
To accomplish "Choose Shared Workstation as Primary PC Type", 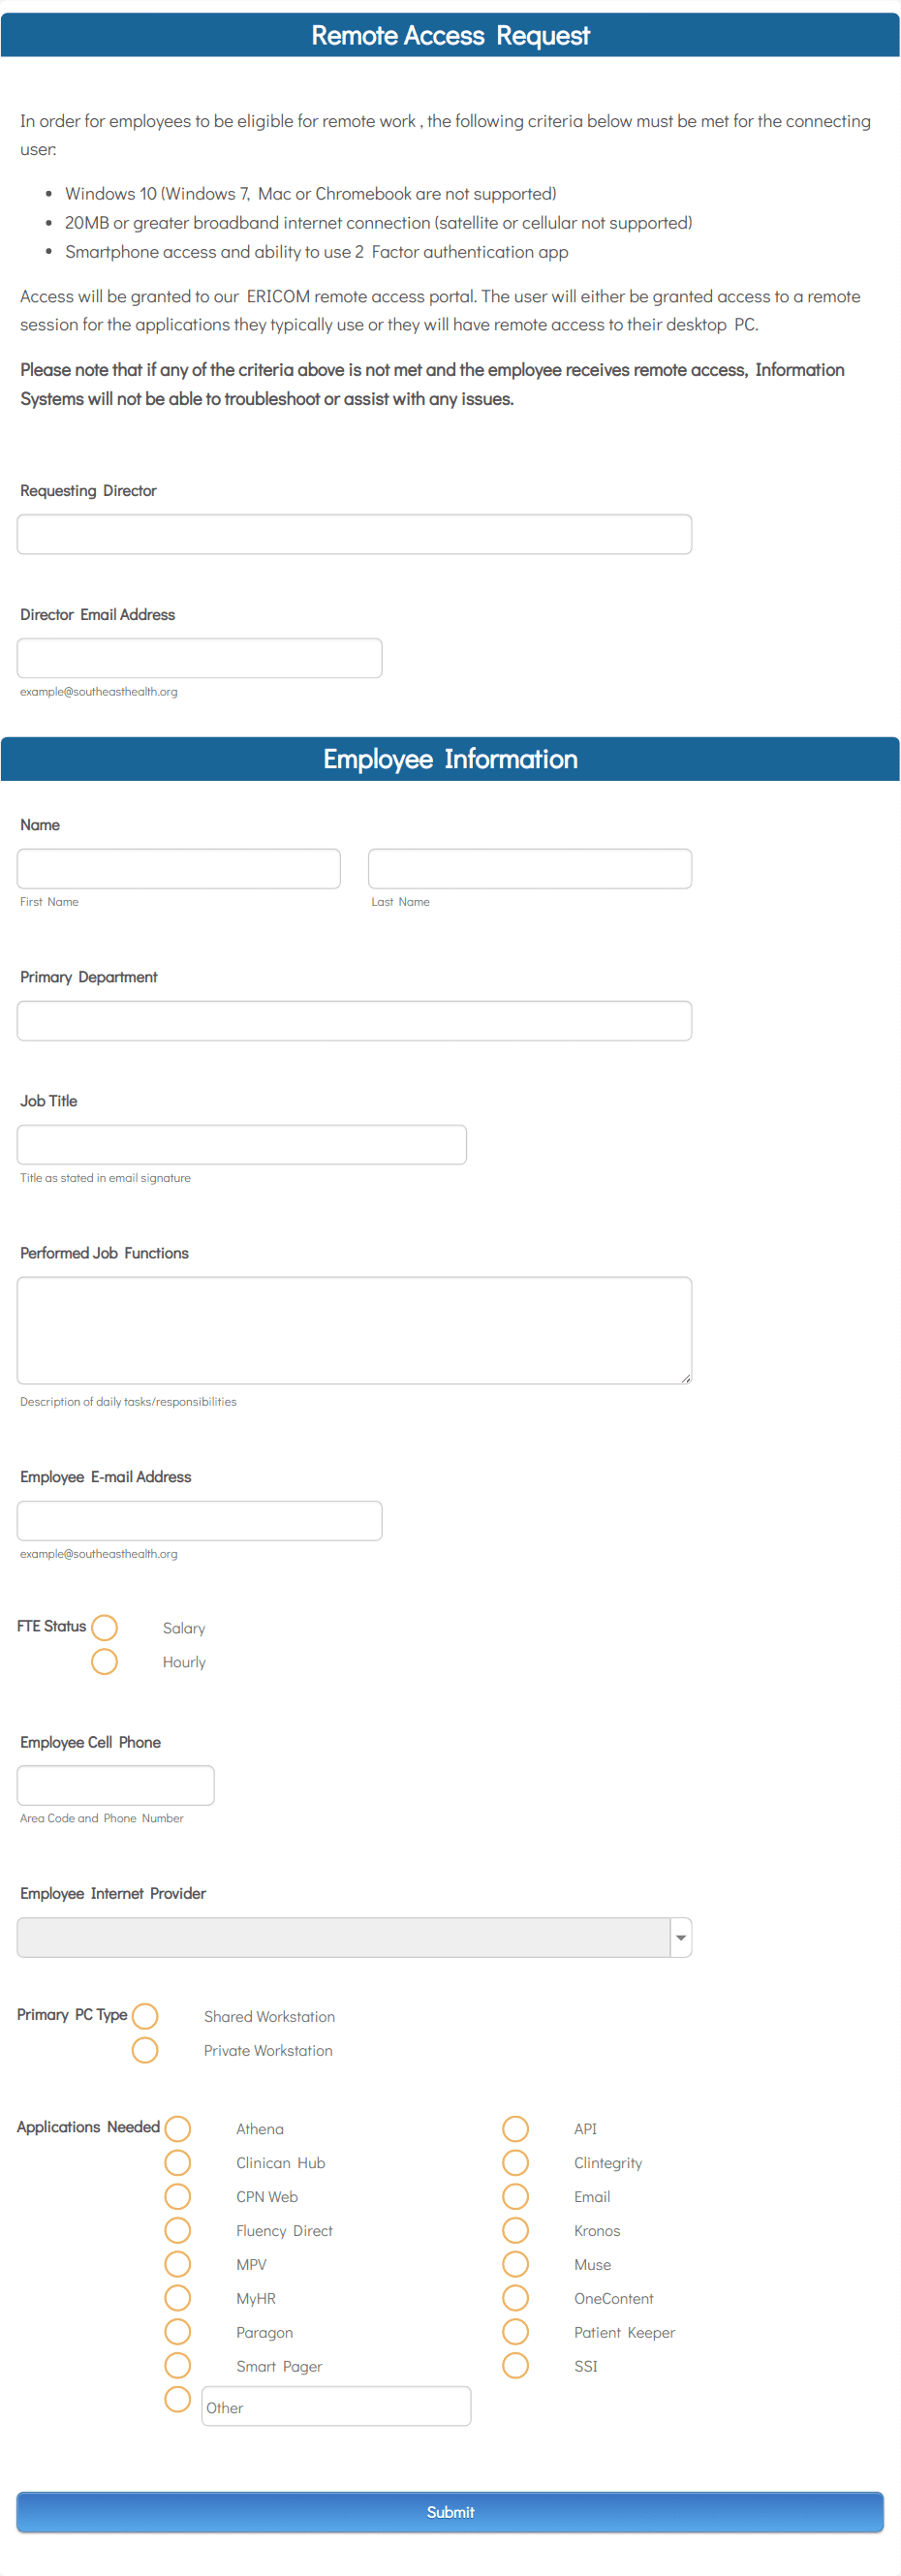I will (145, 2016).
